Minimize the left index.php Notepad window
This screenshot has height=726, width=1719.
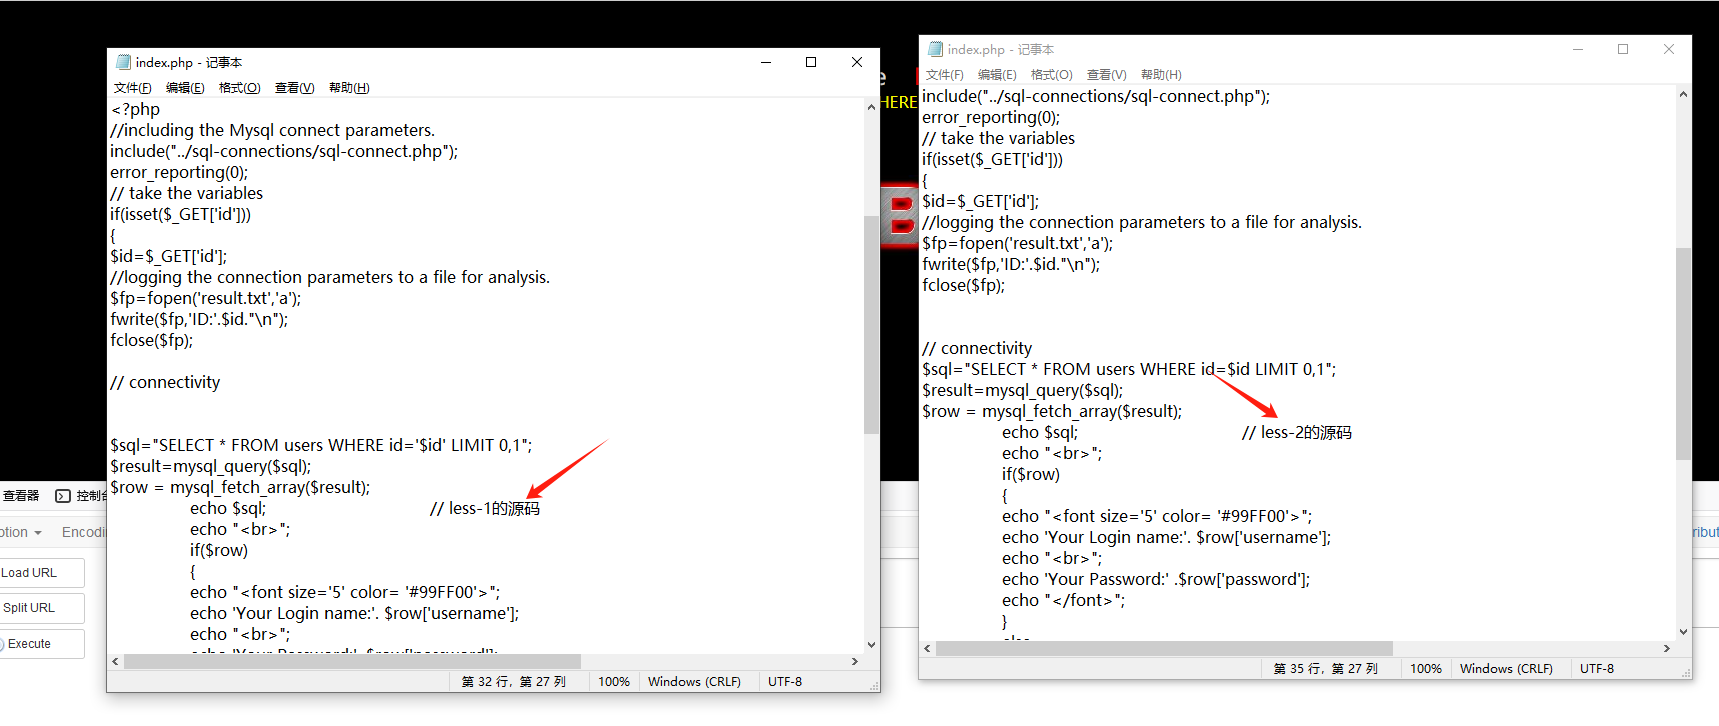766,62
